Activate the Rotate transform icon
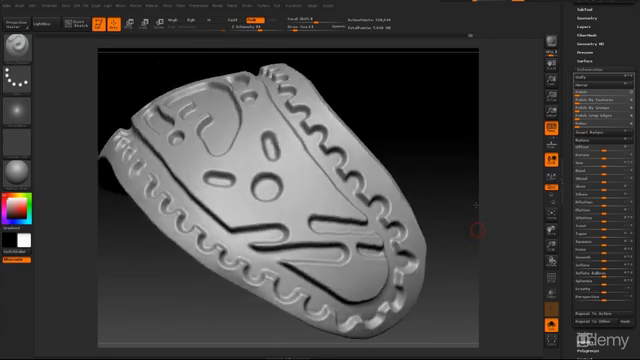Image resolution: width=640 pixels, height=360 pixels. 159,24
